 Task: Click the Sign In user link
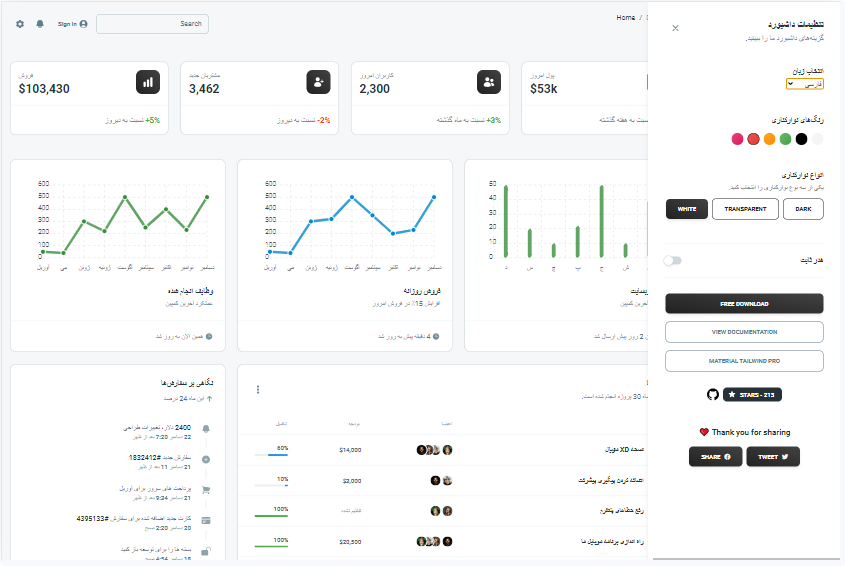(72, 24)
